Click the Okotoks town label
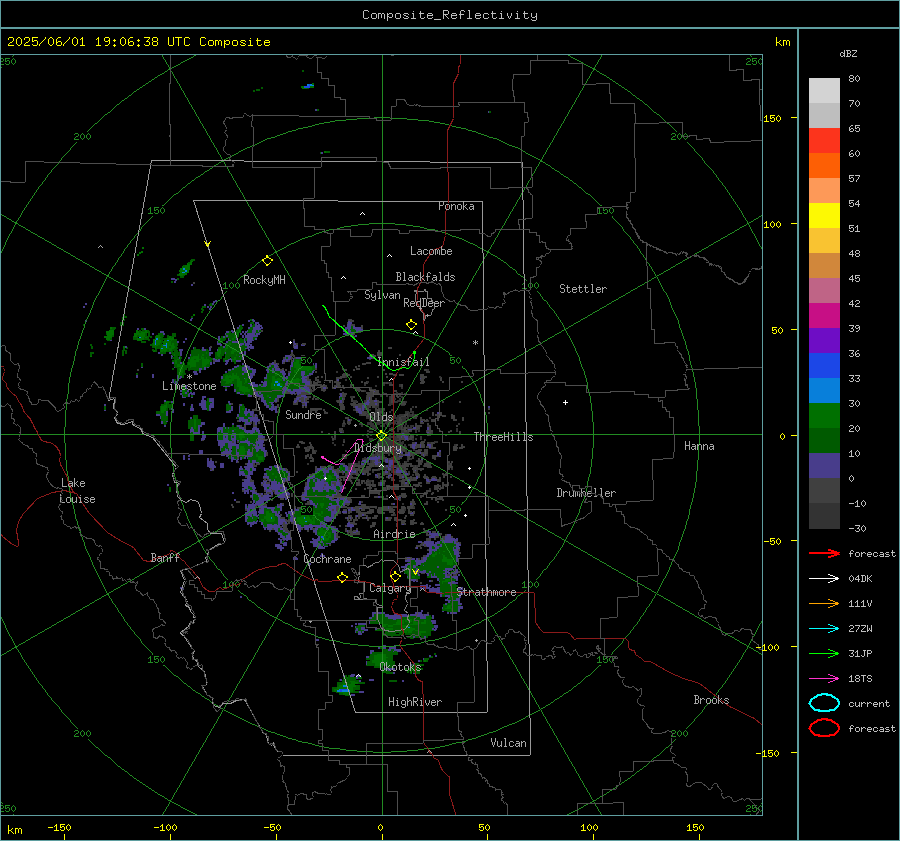Screen dimensions: 900x841 (x=400, y=667)
